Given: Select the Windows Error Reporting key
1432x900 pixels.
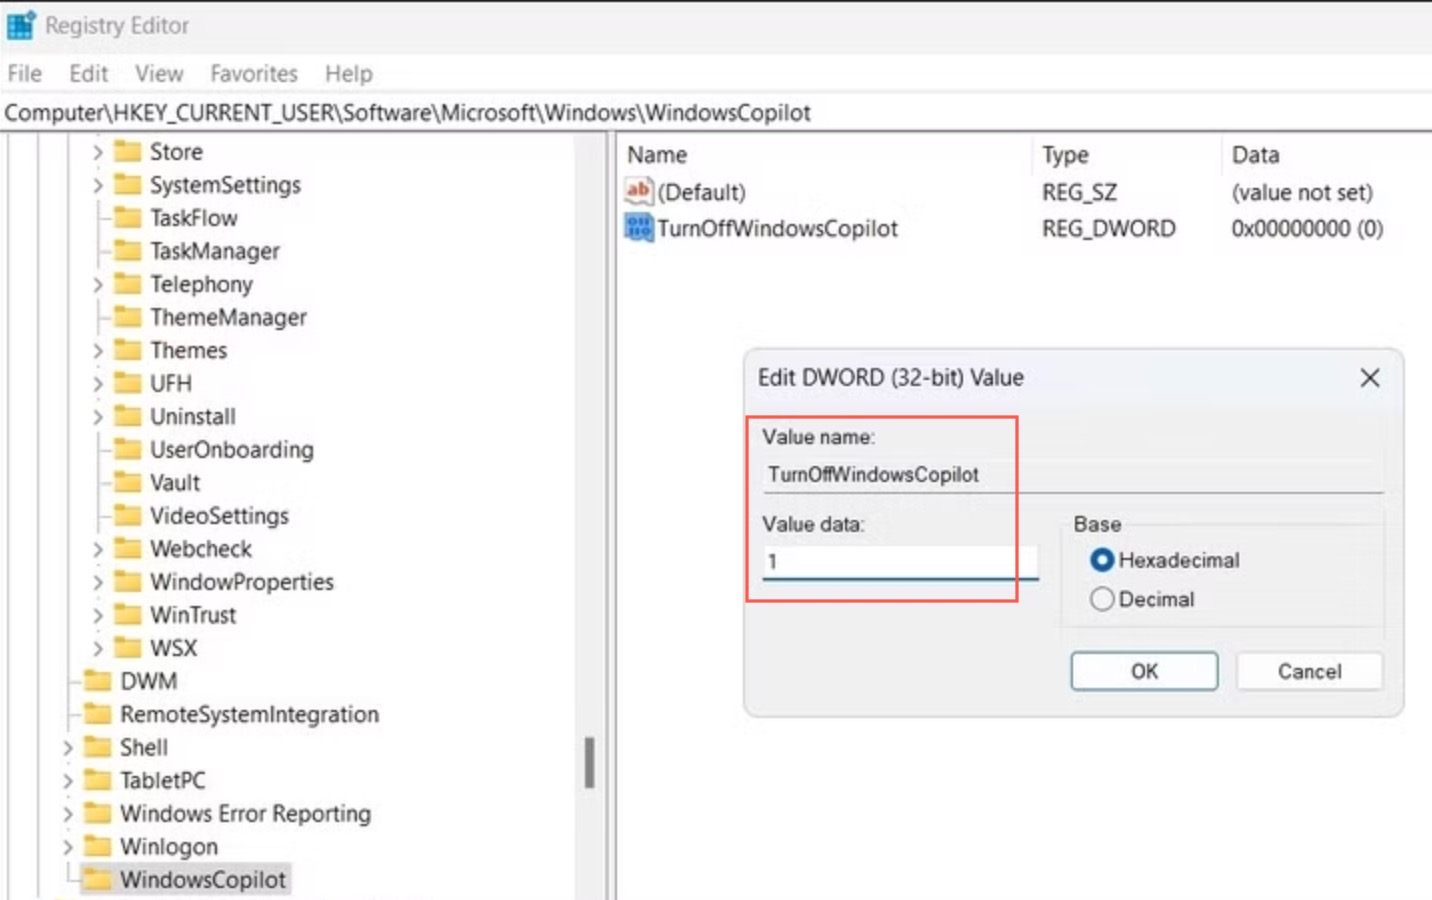Looking at the screenshot, I should click(x=245, y=814).
